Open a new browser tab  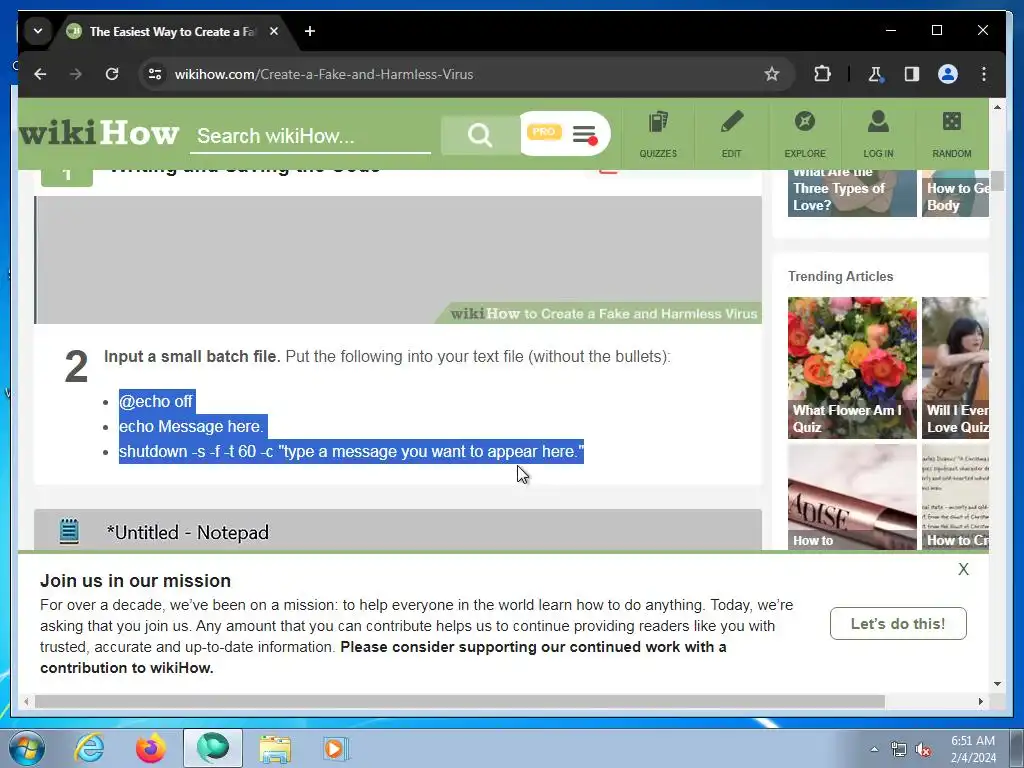(x=310, y=31)
